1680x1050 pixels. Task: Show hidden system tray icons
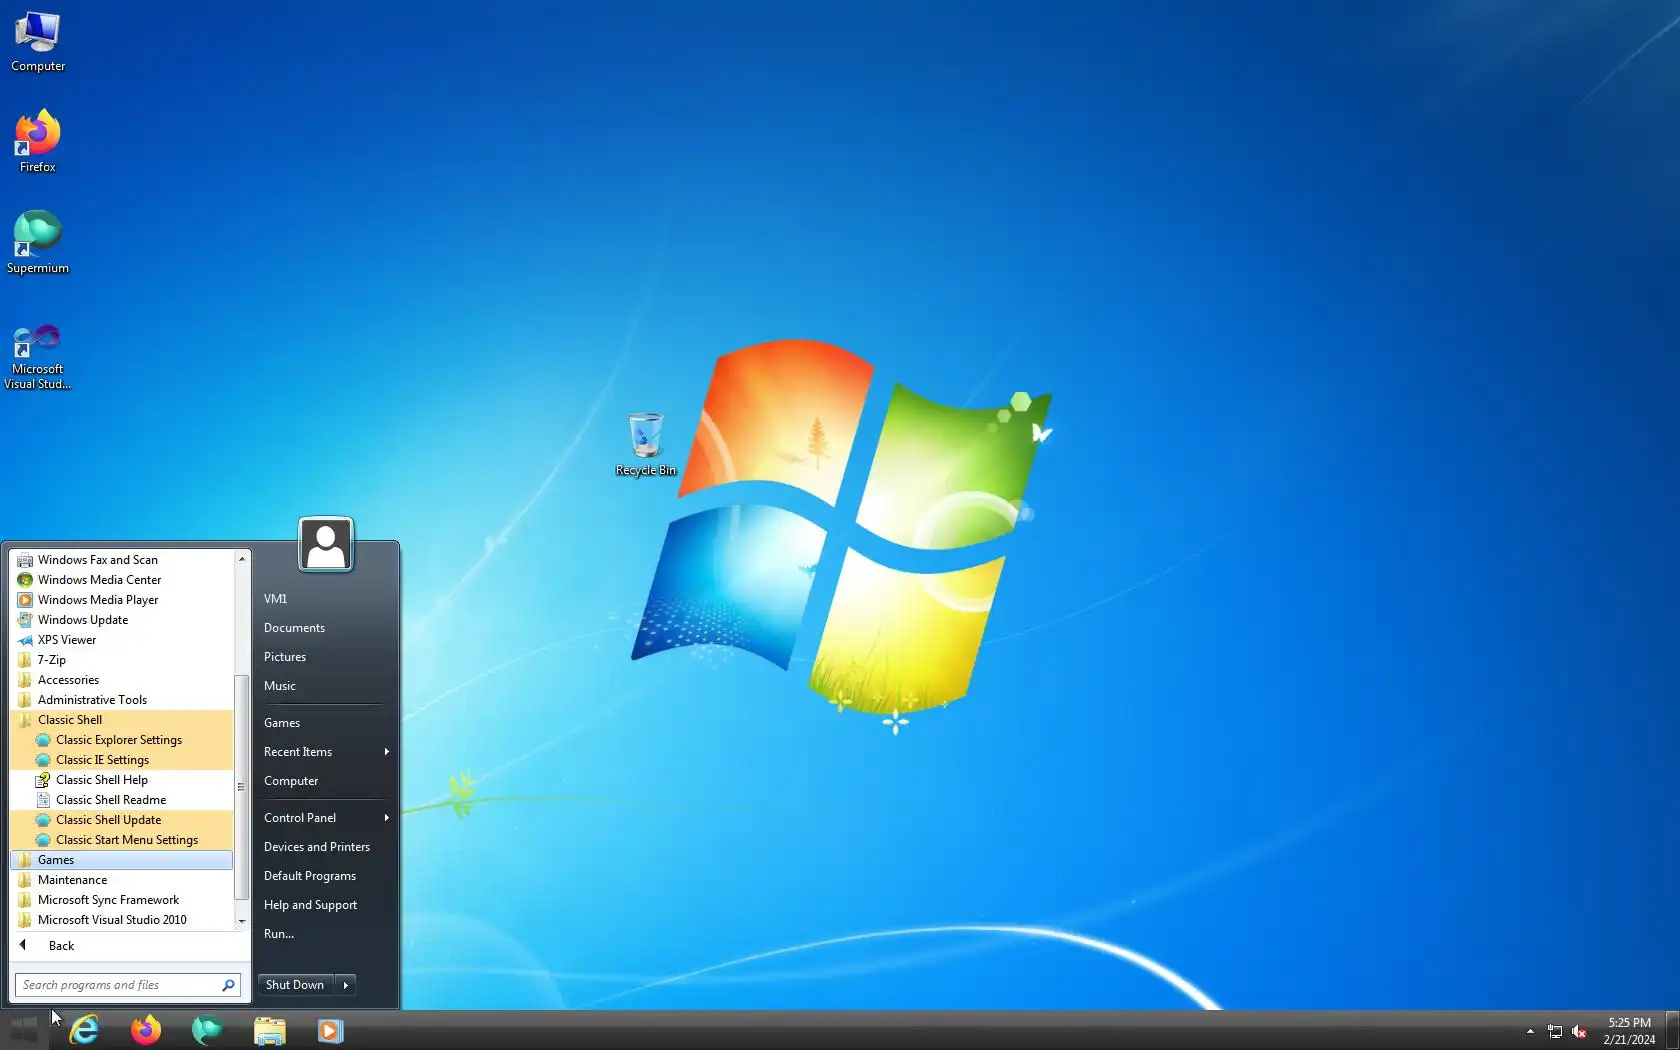pos(1530,1031)
